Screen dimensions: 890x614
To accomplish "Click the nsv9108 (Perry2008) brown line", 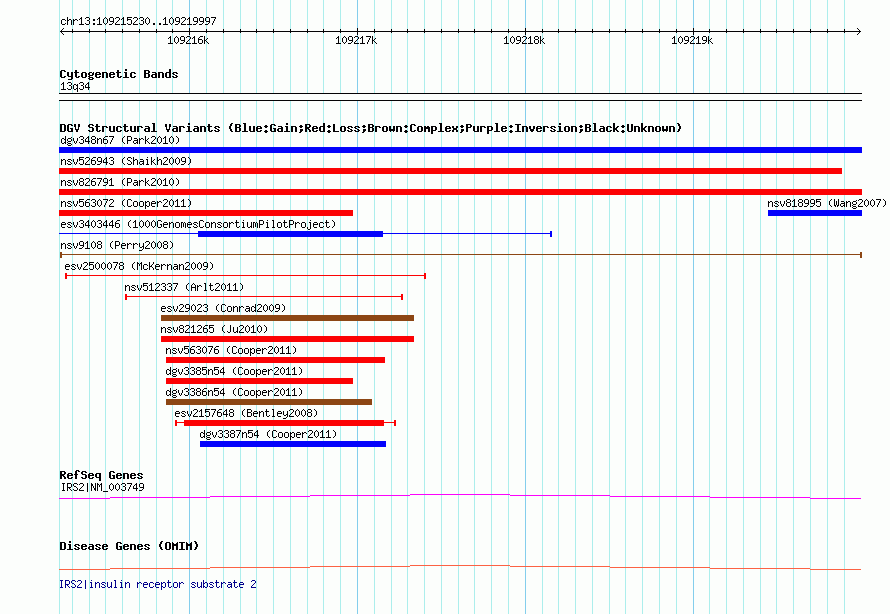I will (x=460, y=255).
